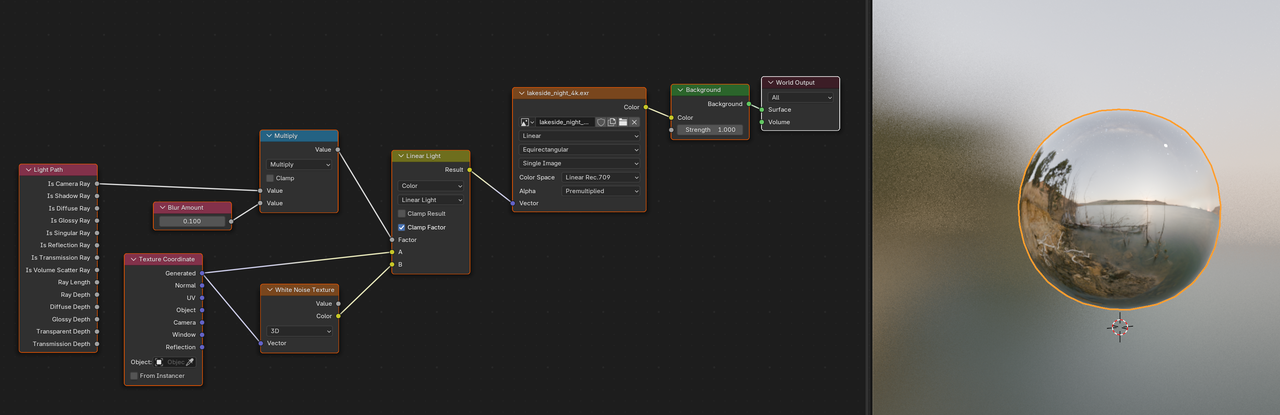Click the Is Diffuse Ray label
The image size is (1280, 415).
tap(70, 208)
